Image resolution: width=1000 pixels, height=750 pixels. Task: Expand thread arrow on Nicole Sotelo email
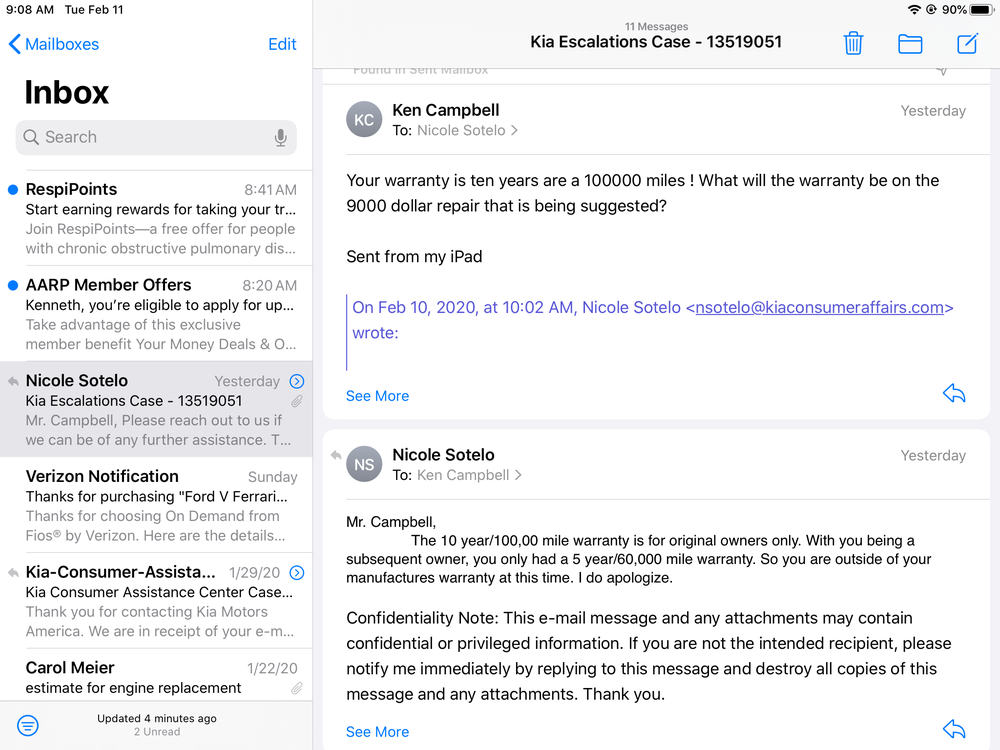click(296, 381)
